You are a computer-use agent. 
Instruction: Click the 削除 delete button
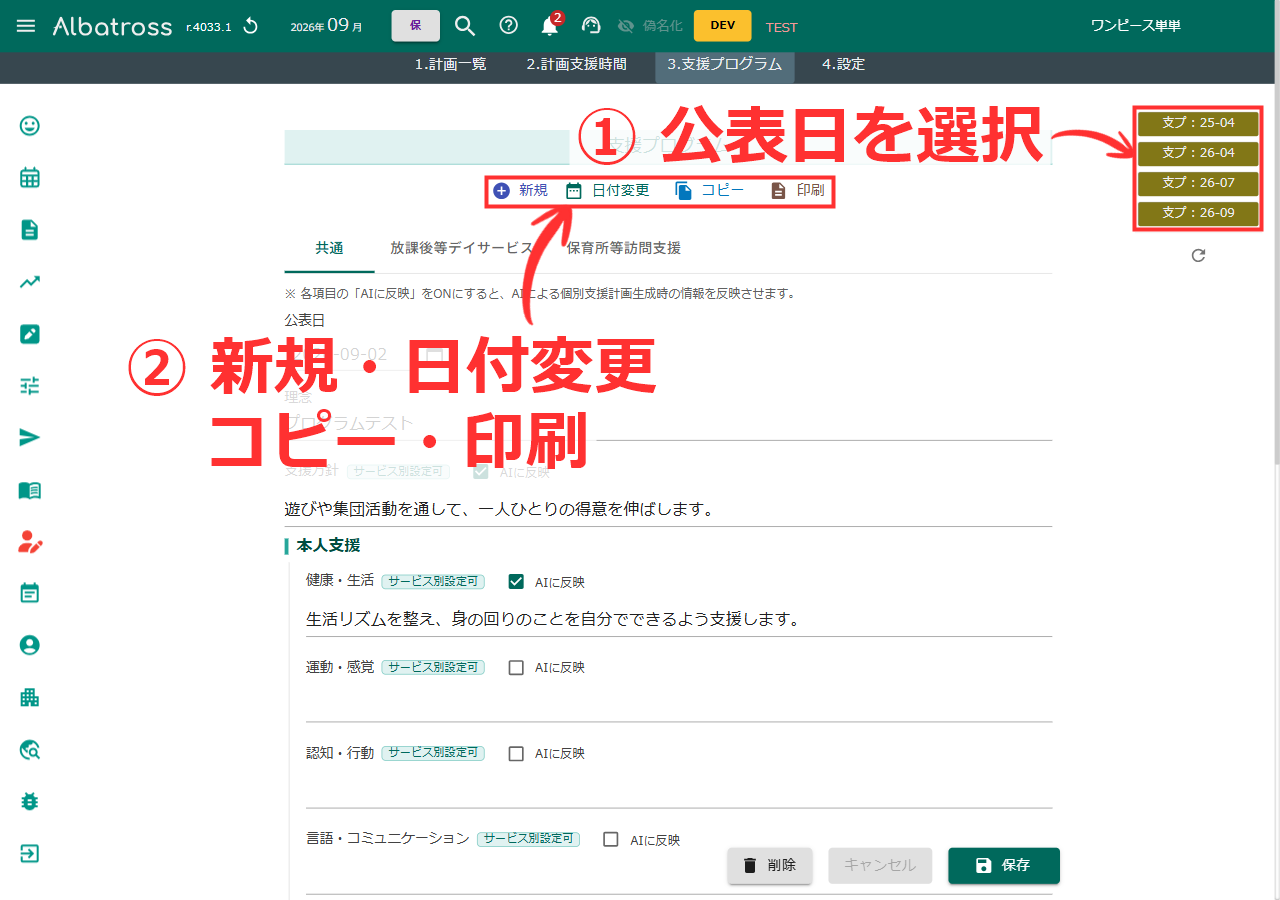770,866
